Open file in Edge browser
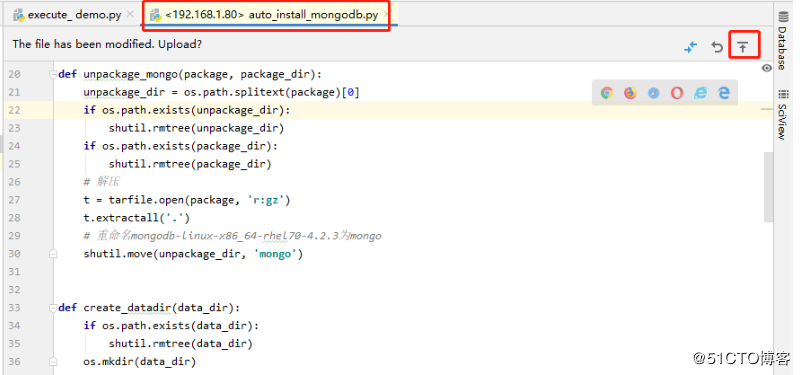Image resolution: width=800 pixels, height=375 pixels. 723,93
